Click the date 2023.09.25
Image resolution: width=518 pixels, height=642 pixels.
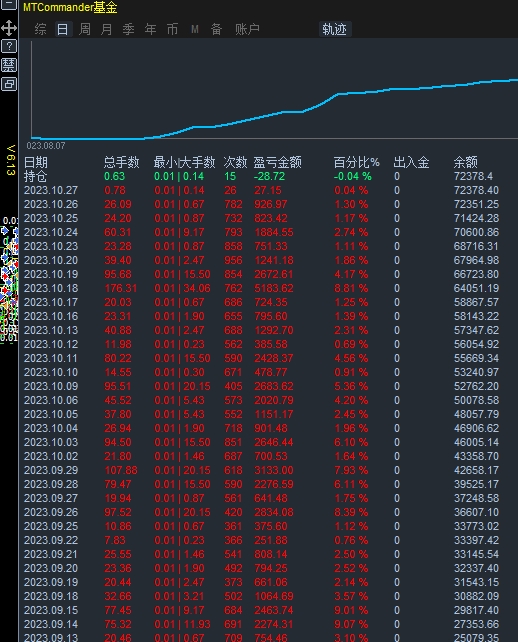point(51,526)
